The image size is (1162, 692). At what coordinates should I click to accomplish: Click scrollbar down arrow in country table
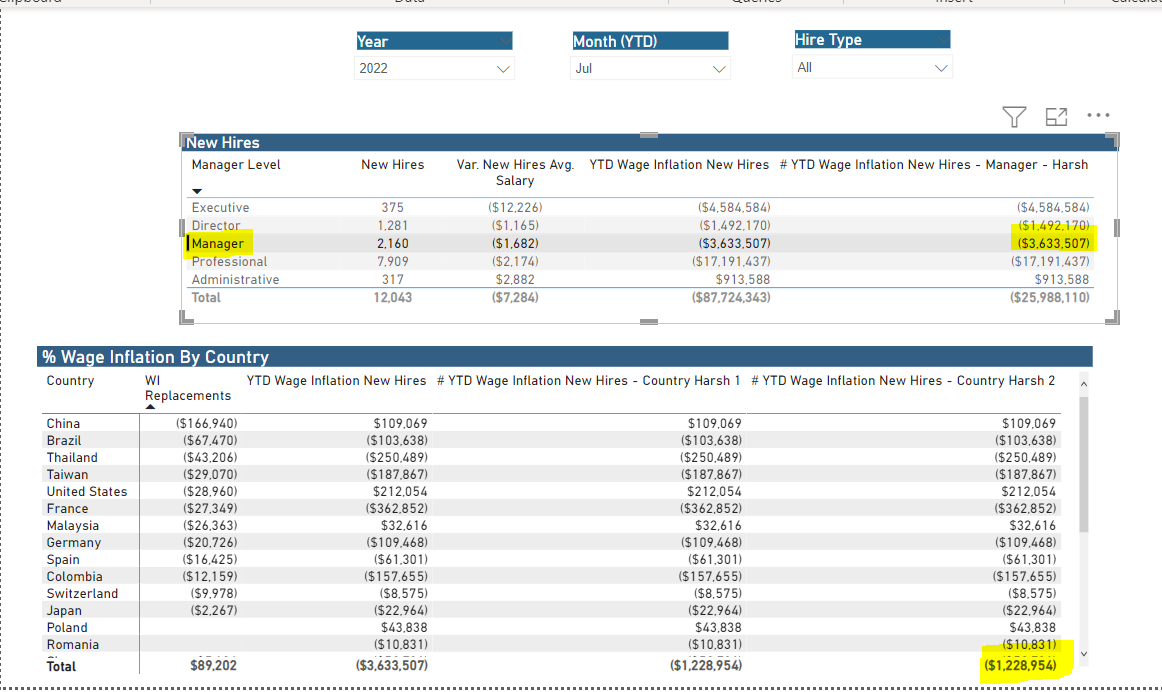1083,653
